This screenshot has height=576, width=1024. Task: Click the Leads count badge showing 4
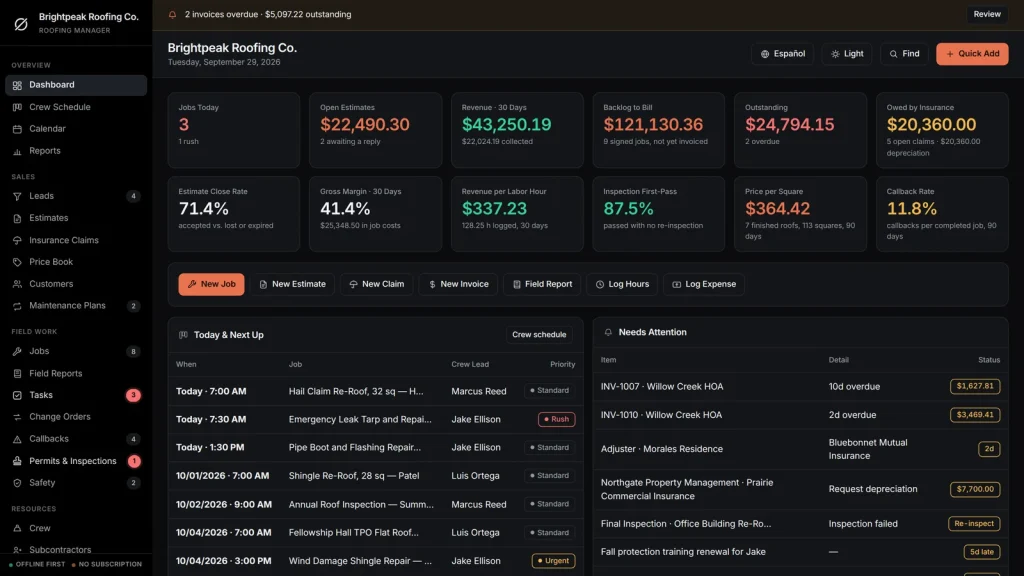pos(133,196)
